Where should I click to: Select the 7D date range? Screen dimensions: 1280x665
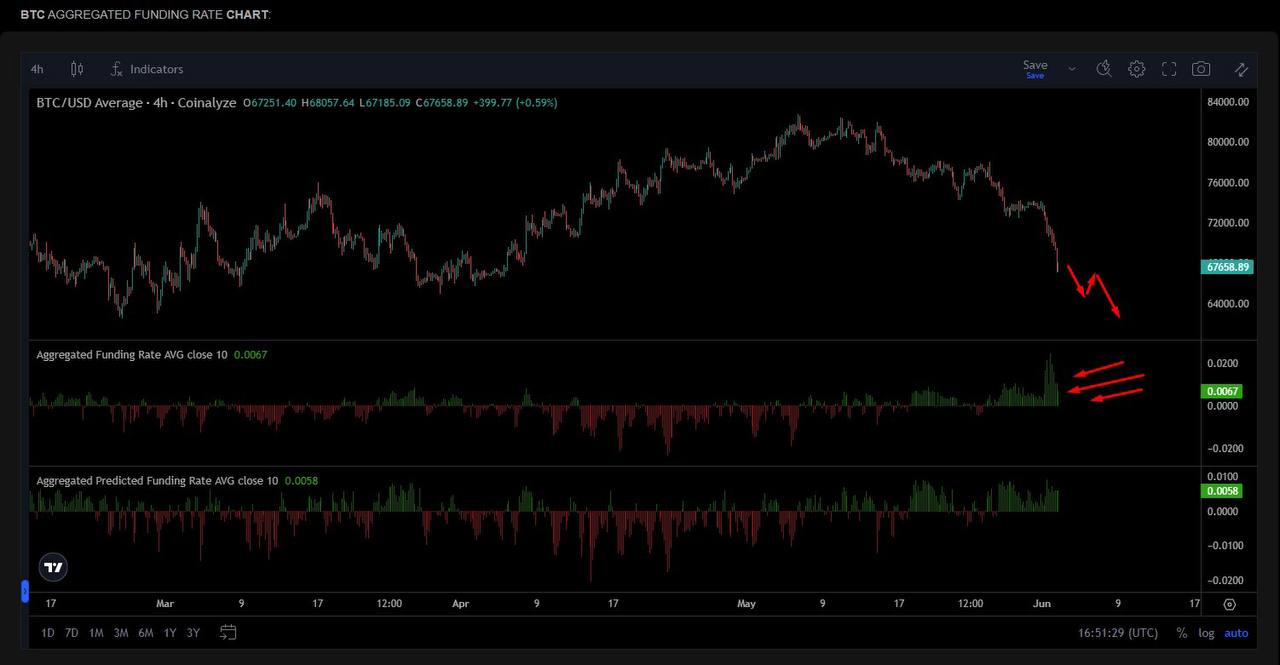click(72, 633)
